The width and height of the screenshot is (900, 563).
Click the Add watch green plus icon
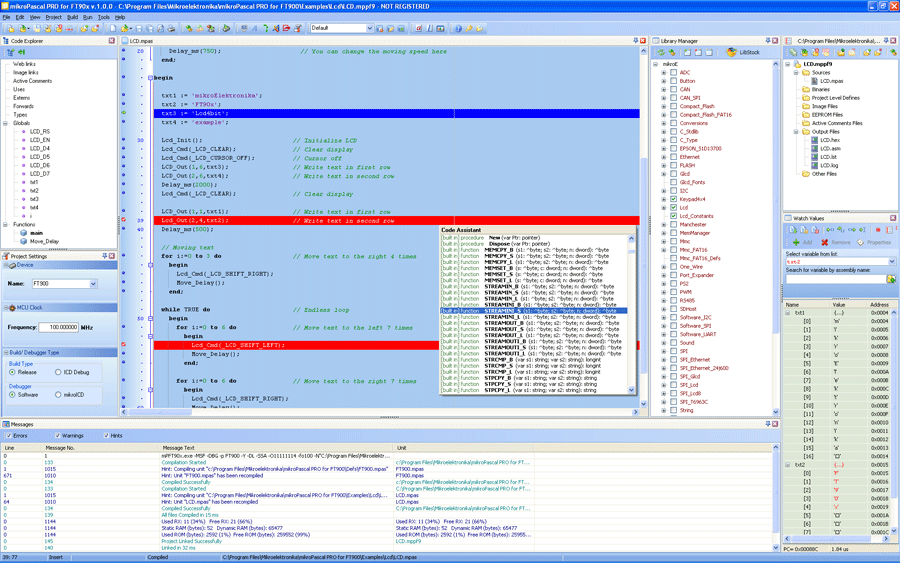coord(796,242)
